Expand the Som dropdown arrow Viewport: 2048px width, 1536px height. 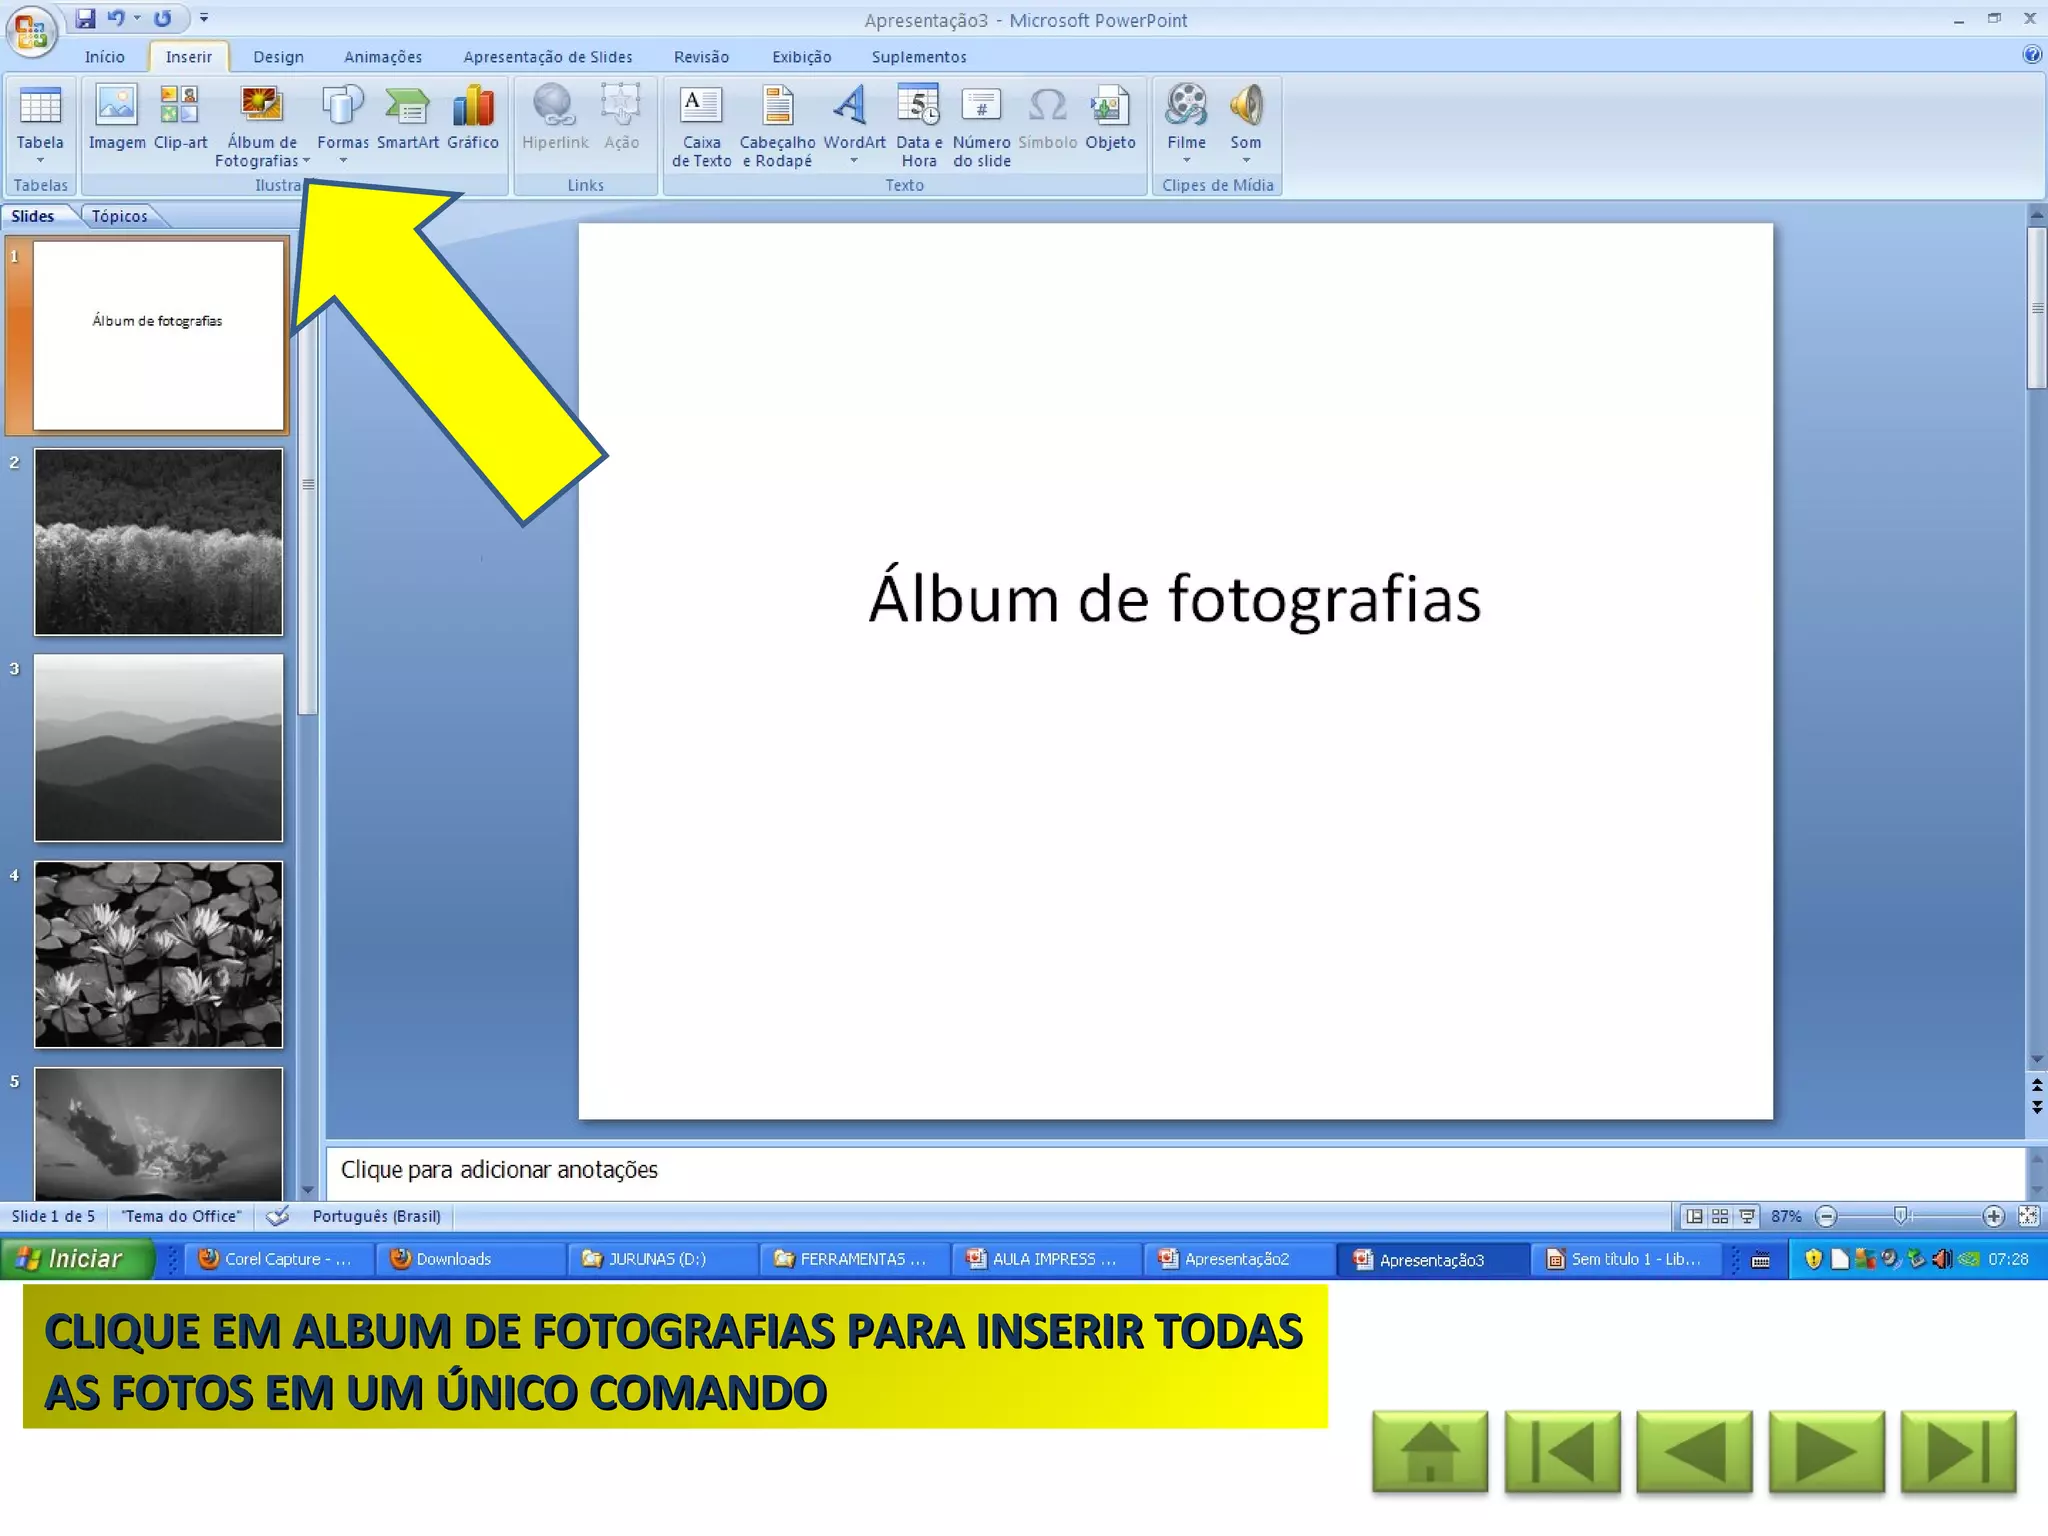(x=1246, y=160)
